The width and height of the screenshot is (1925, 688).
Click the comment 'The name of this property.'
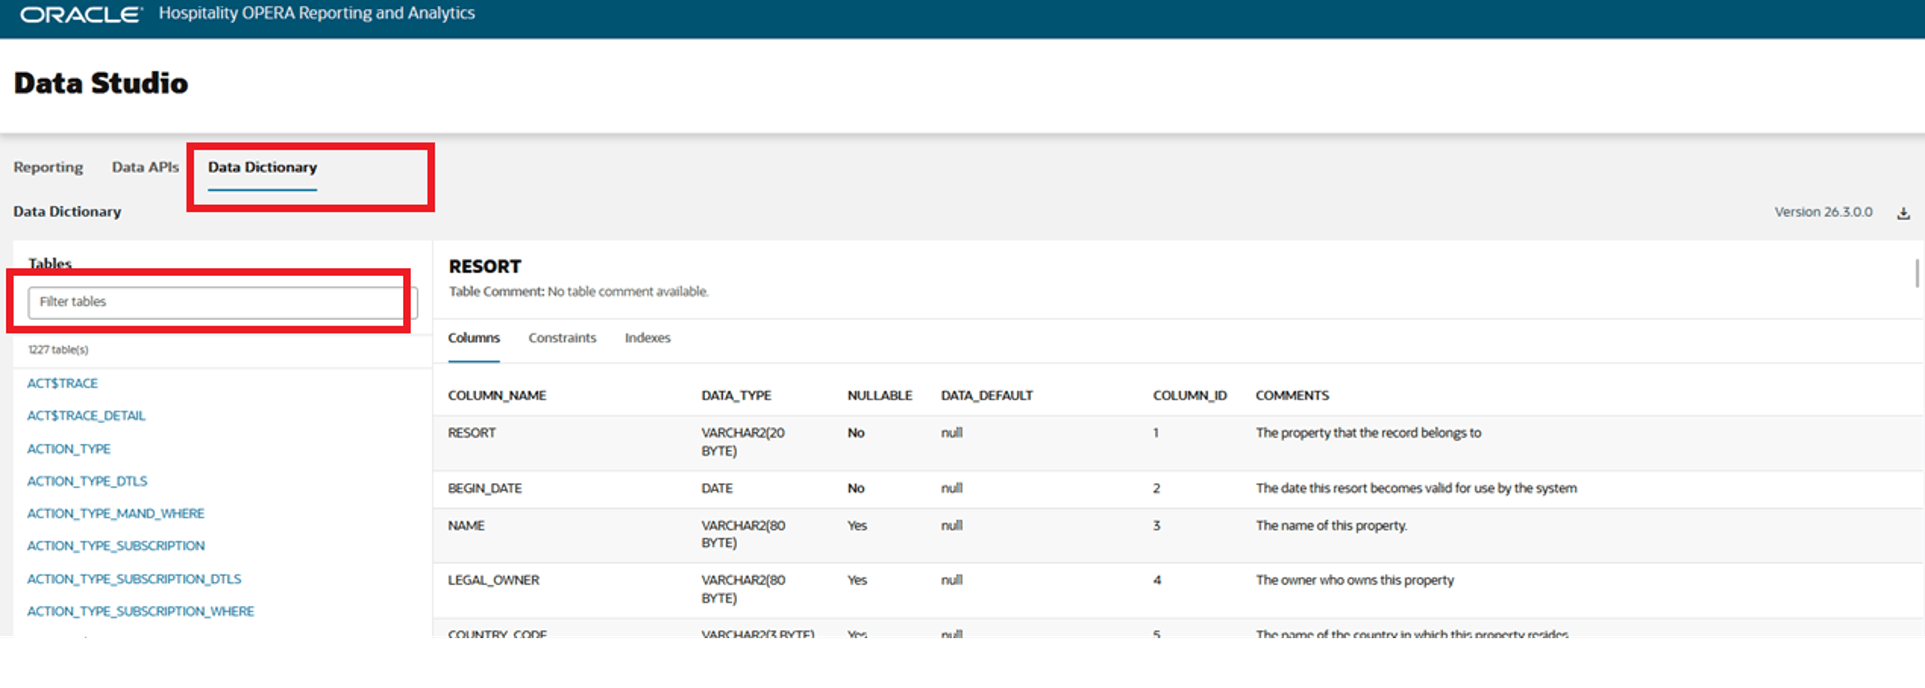[x=1331, y=525]
